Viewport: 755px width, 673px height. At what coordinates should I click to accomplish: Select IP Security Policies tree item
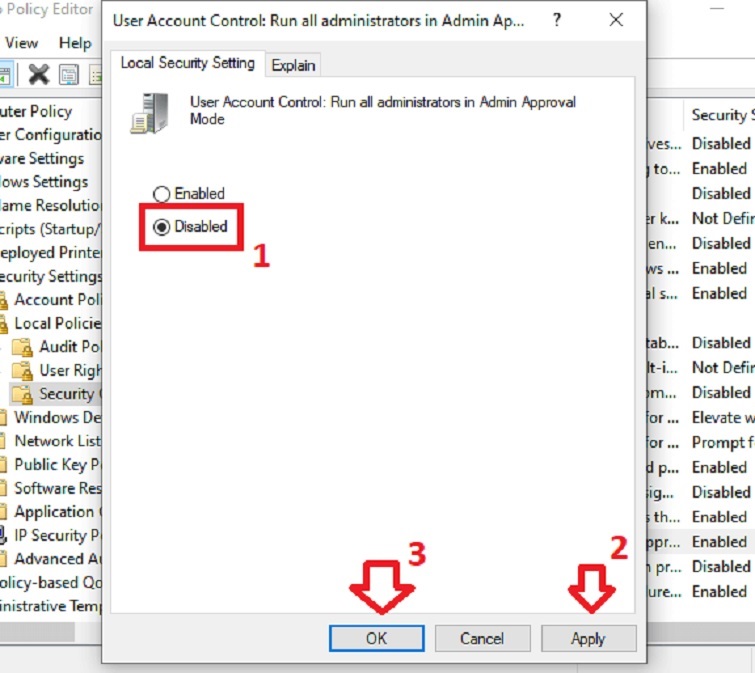tap(58, 535)
